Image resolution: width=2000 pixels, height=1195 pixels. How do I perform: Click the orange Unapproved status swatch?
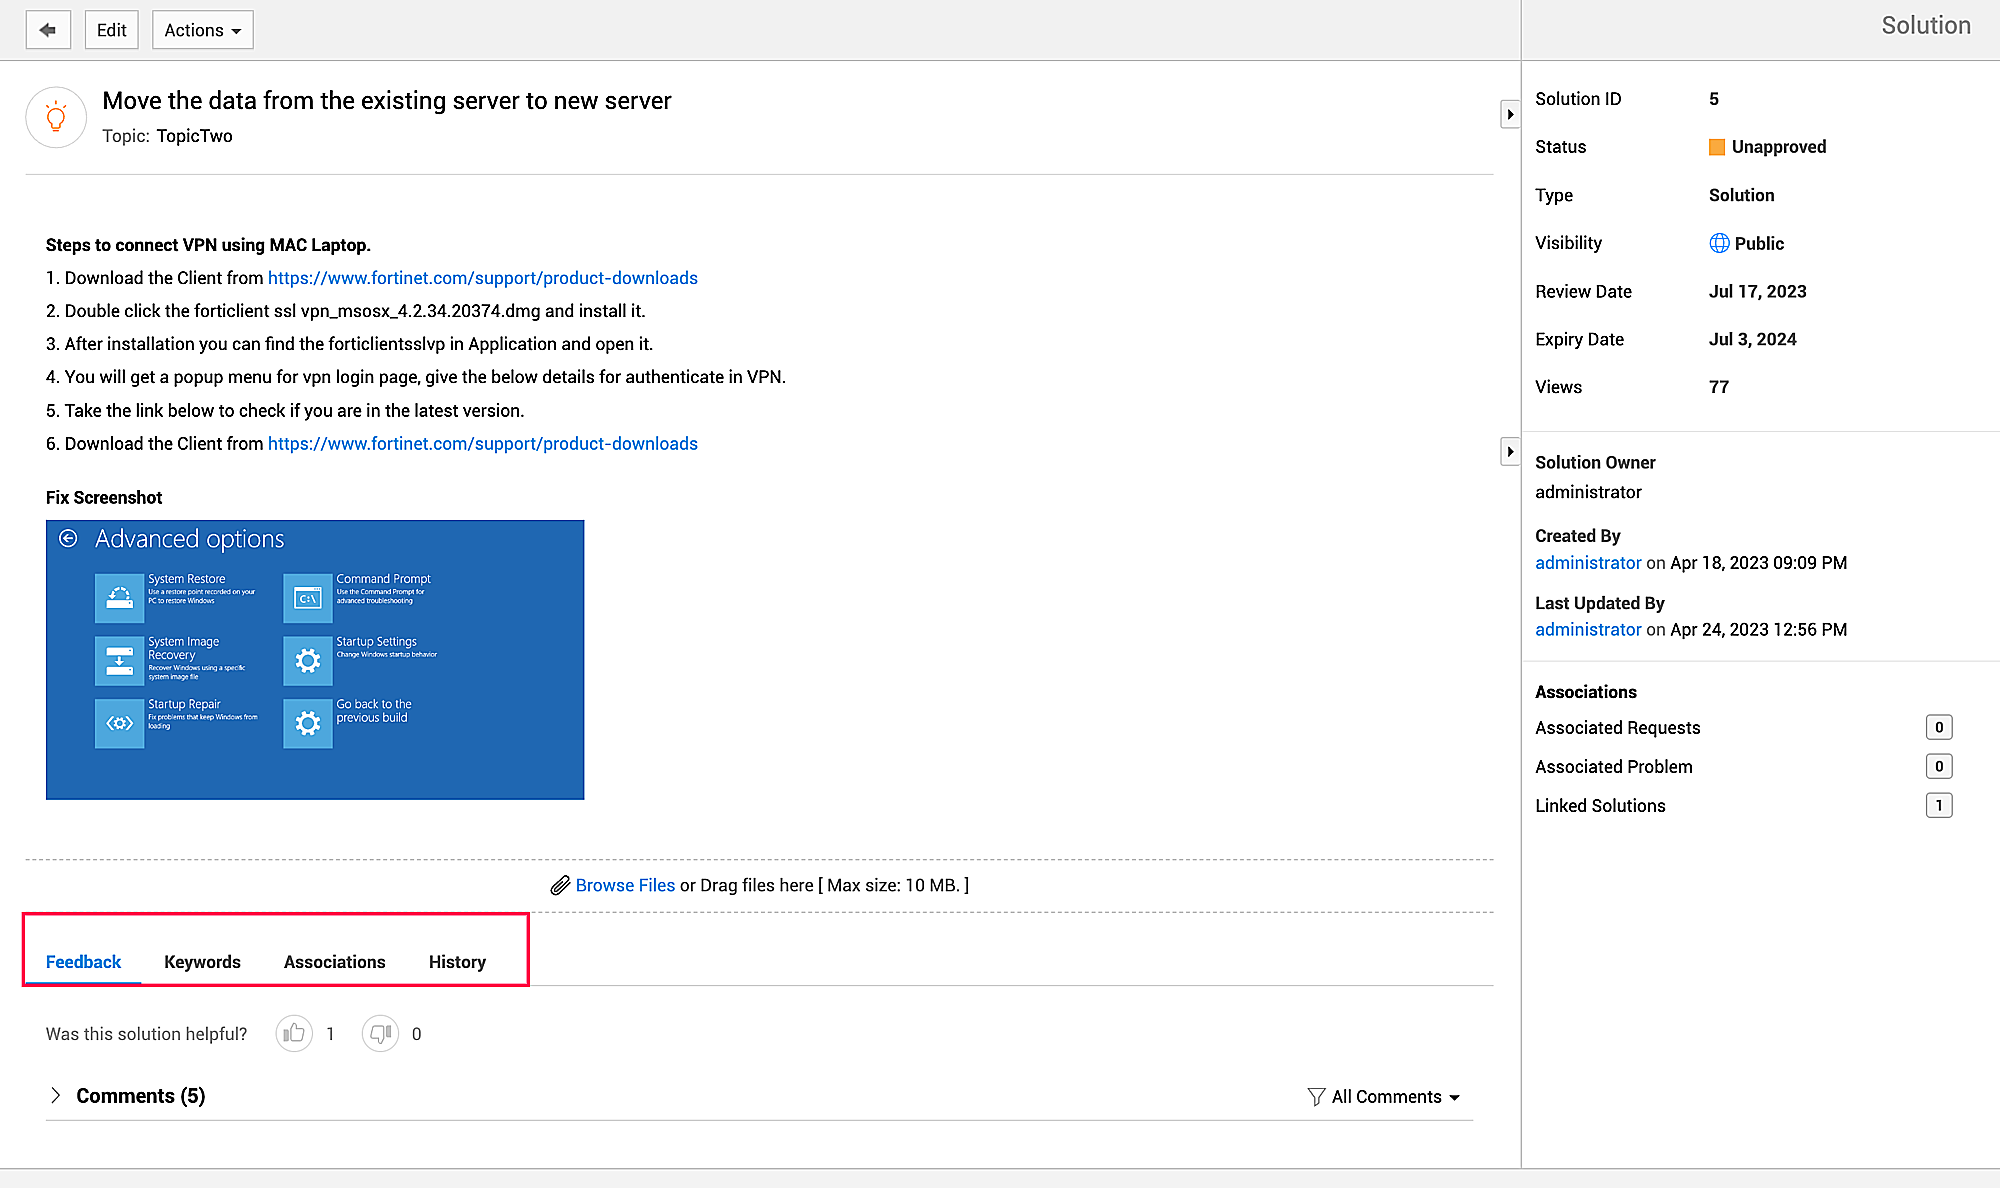coord(1717,147)
